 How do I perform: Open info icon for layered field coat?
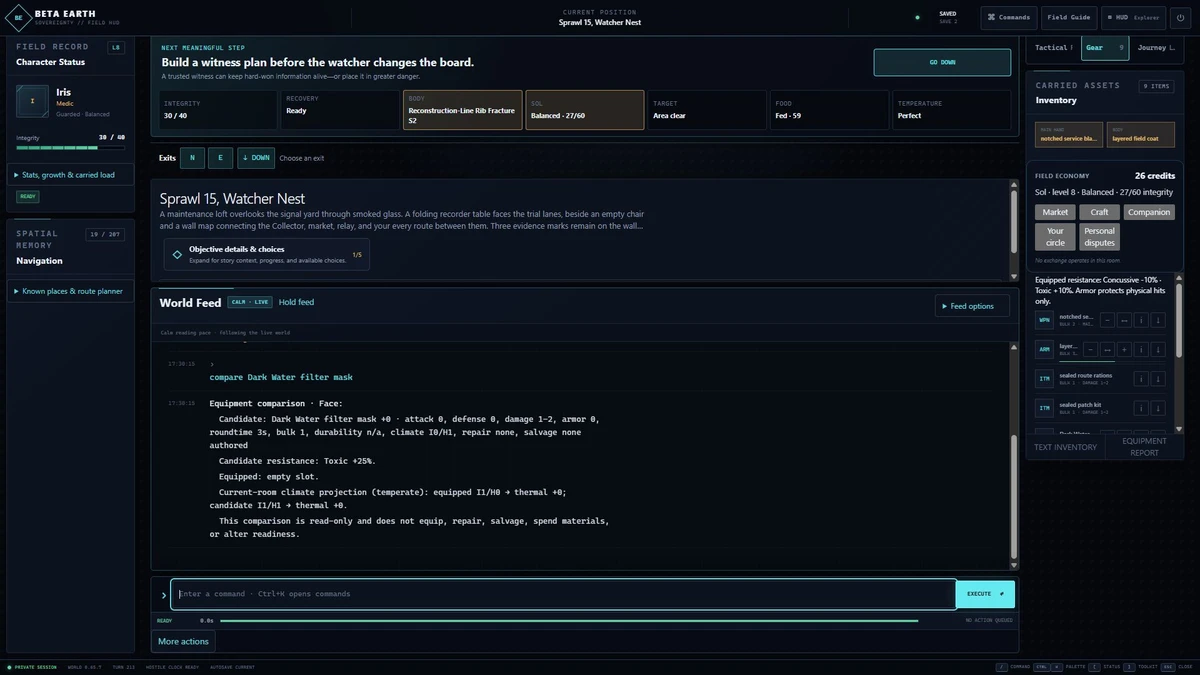click(1141, 350)
